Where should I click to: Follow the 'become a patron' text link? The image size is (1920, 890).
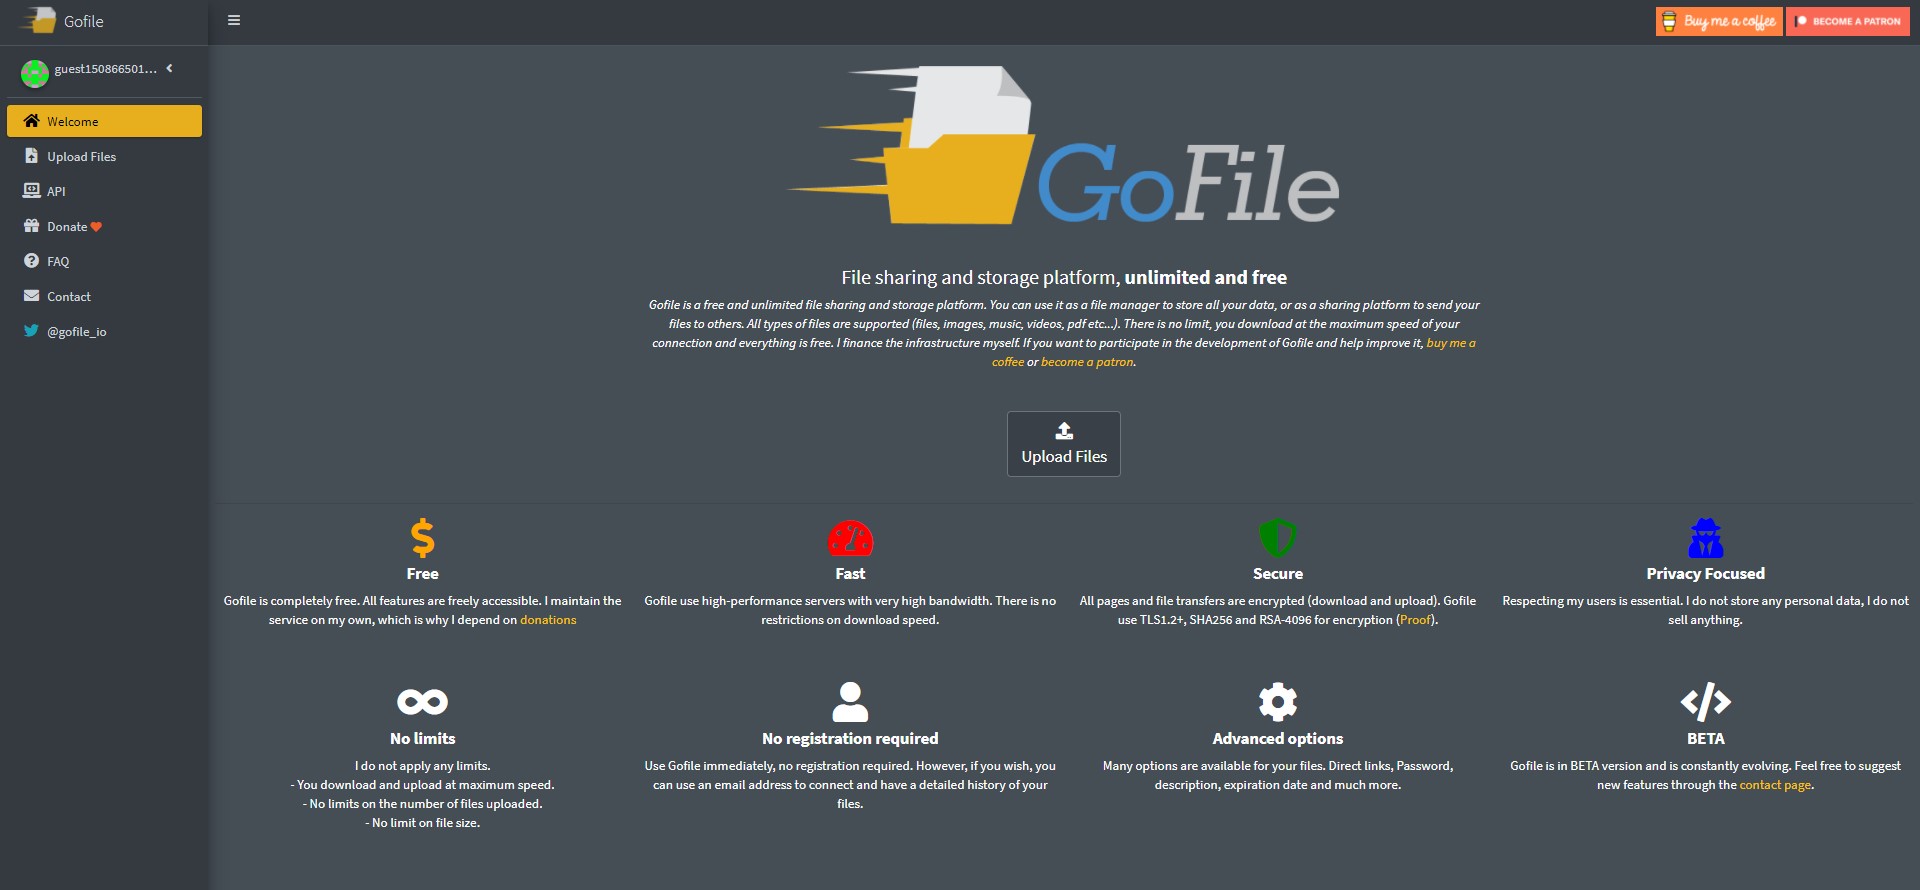pyautogui.click(x=1087, y=362)
